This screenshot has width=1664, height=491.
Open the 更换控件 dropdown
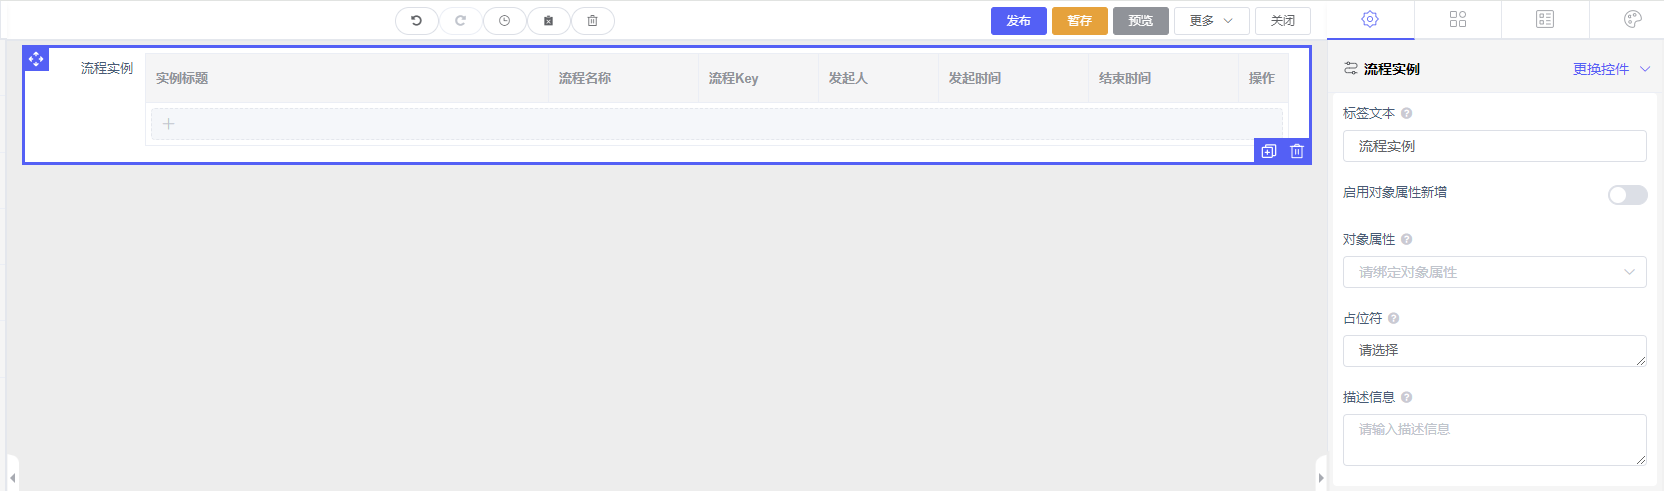tap(1610, 69)
